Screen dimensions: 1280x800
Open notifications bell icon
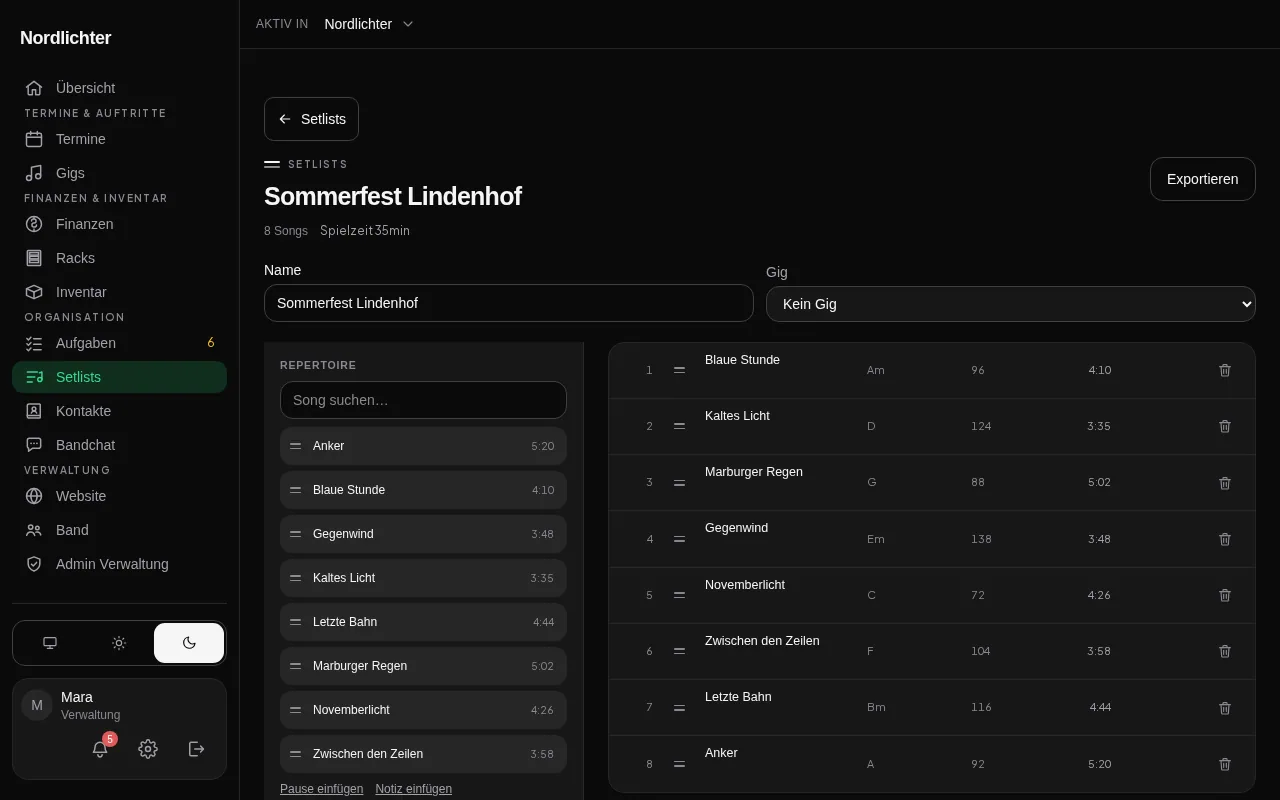pyautogui.click(x=100, y=749)
